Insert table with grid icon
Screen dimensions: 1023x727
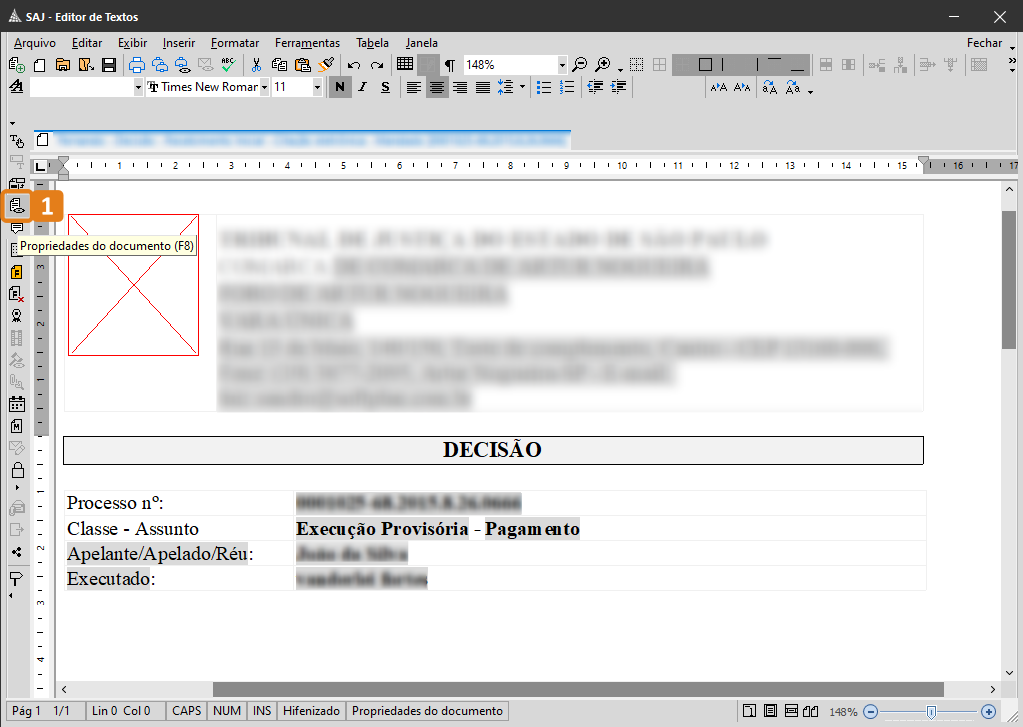pos(405,64)
